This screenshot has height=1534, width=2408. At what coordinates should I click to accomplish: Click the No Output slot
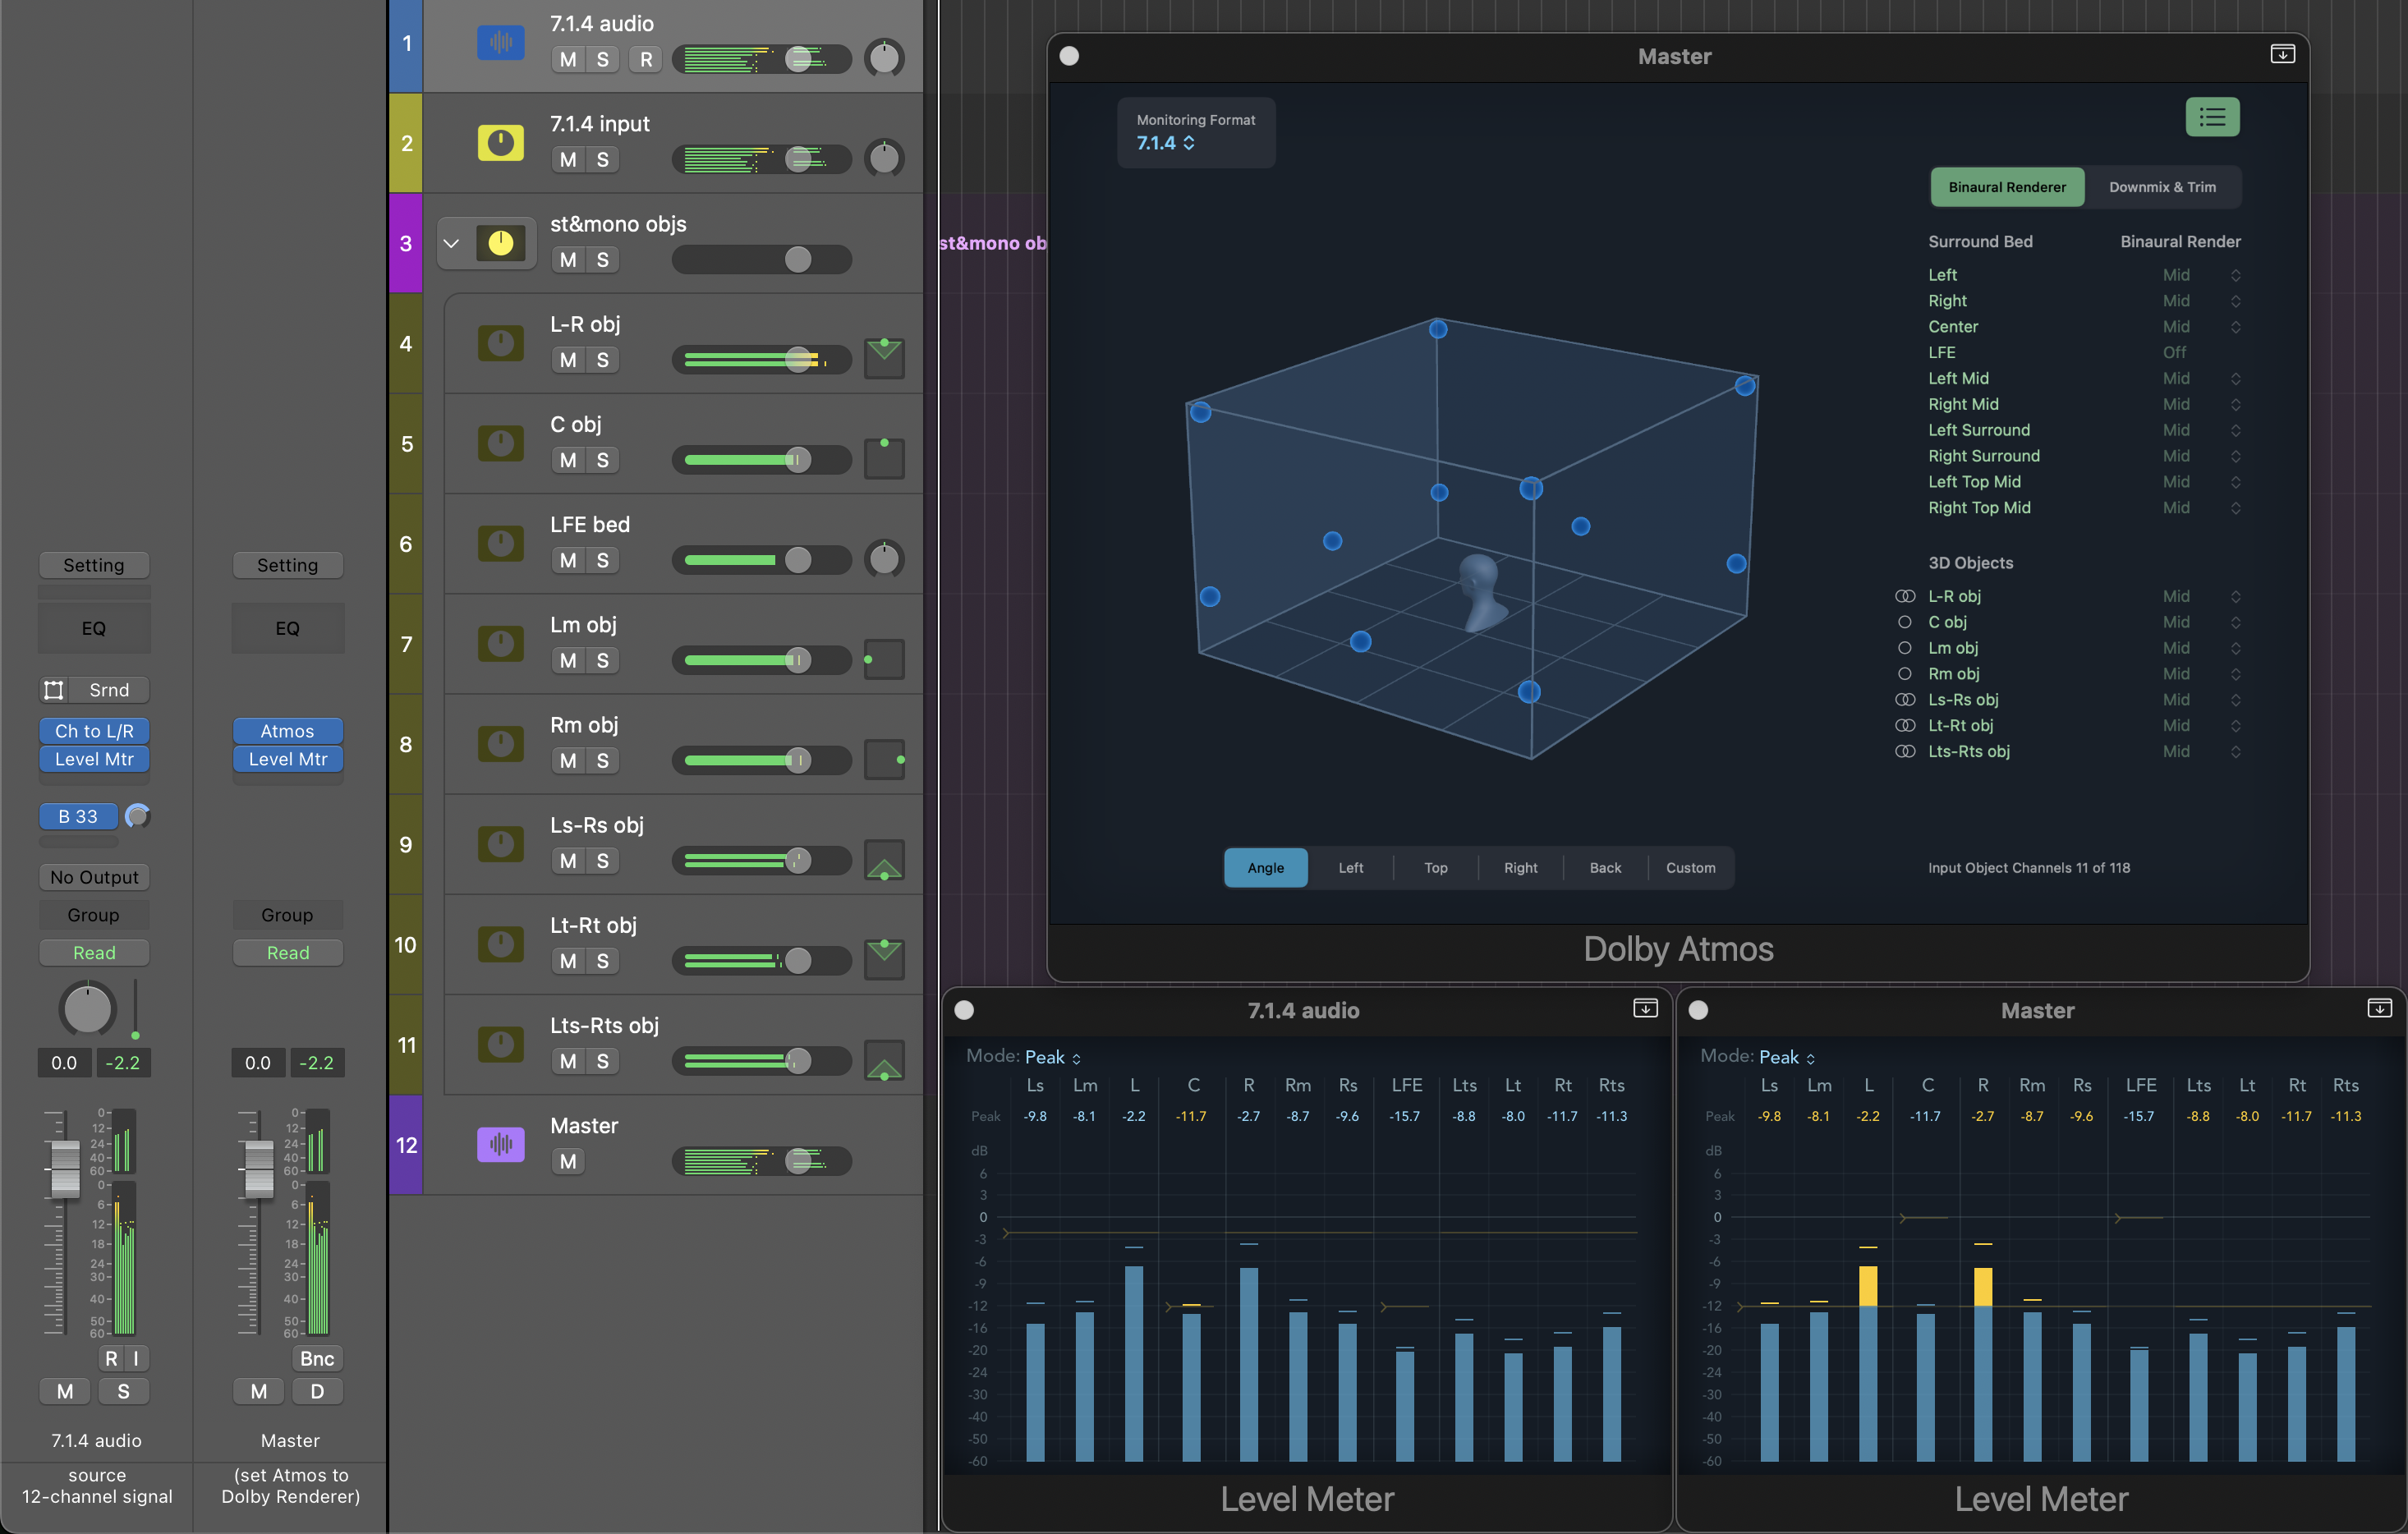[94, 877]
